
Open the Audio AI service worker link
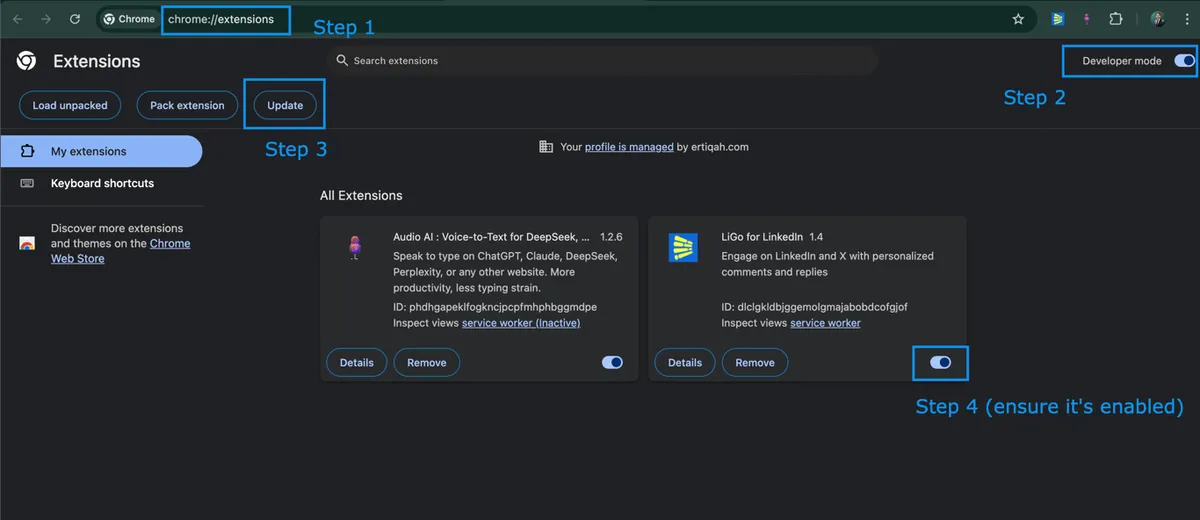(x=520, y=323)
